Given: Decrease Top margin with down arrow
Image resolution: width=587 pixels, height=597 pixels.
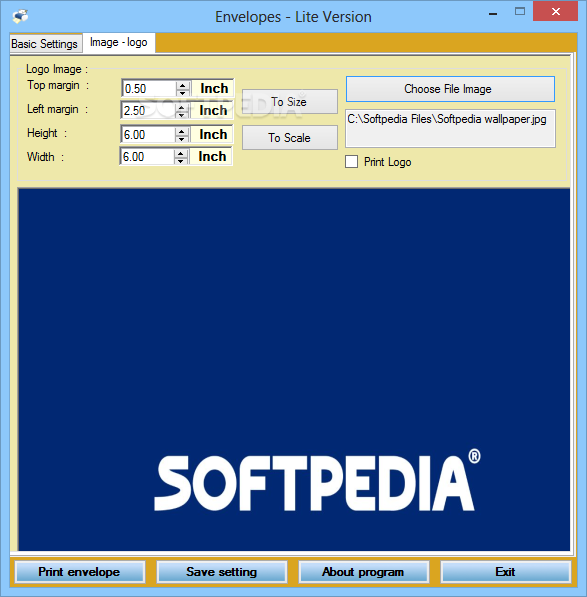Looking at the screenshot, I should [183, 93].
